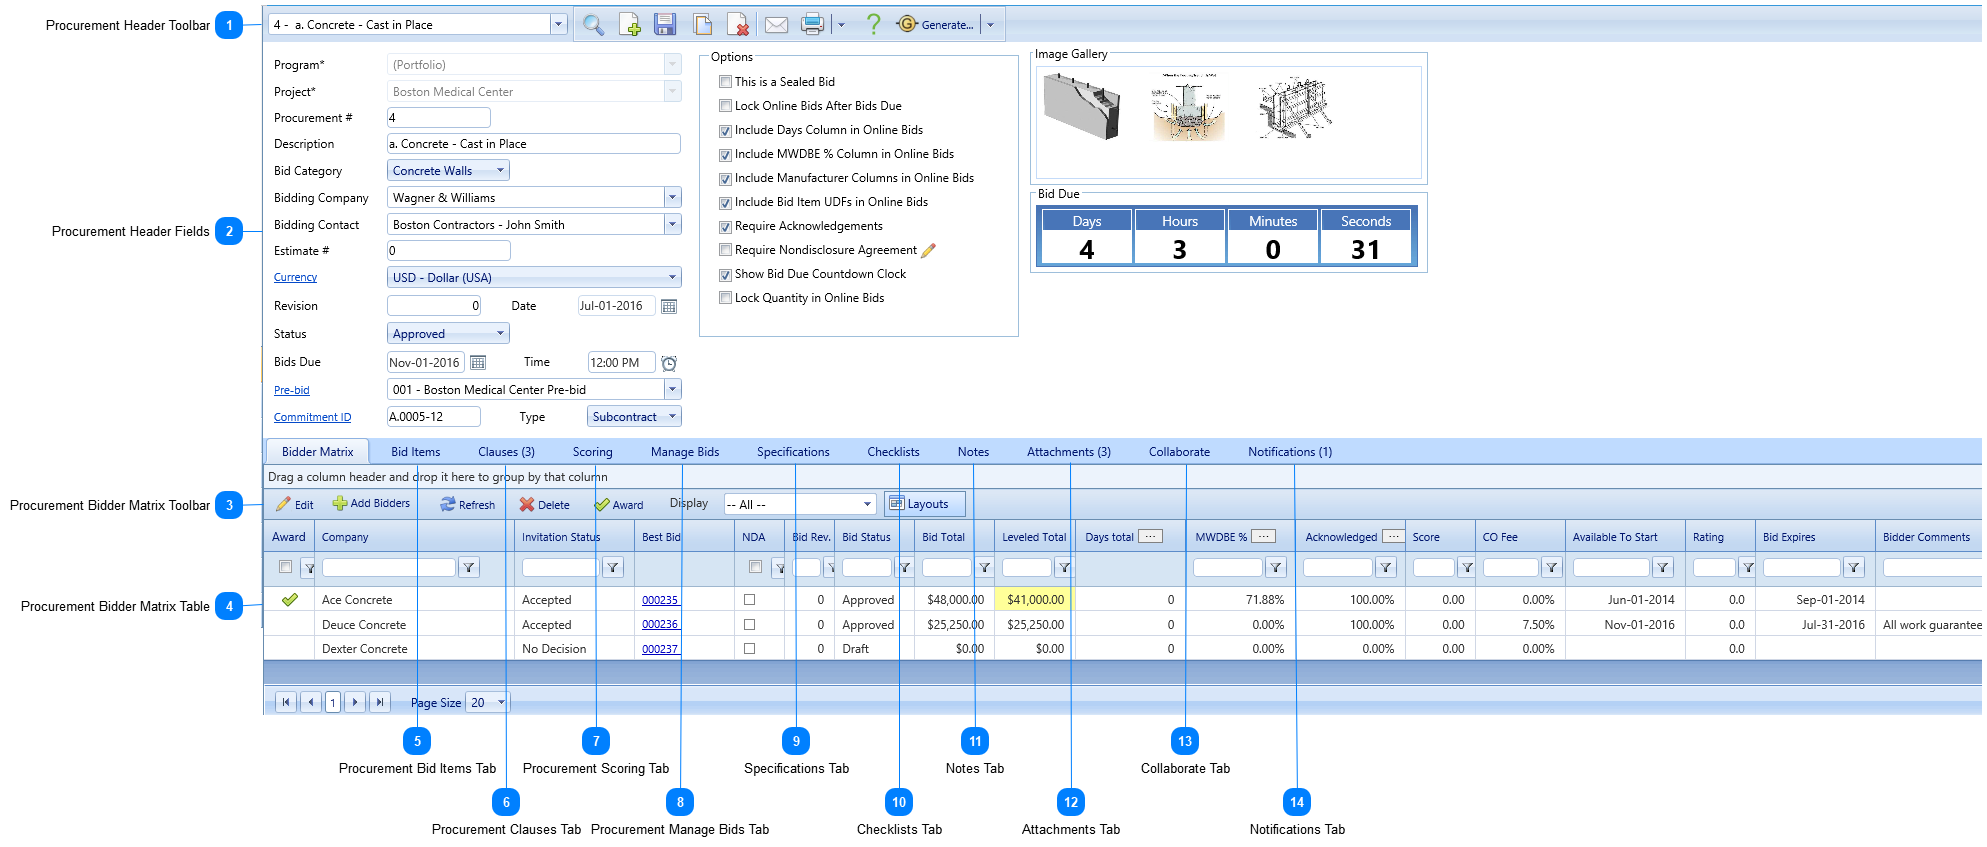This screenshot has width=1987, height=847.
Task: Switch to the Bid Items tab
Action: [416, 452]
